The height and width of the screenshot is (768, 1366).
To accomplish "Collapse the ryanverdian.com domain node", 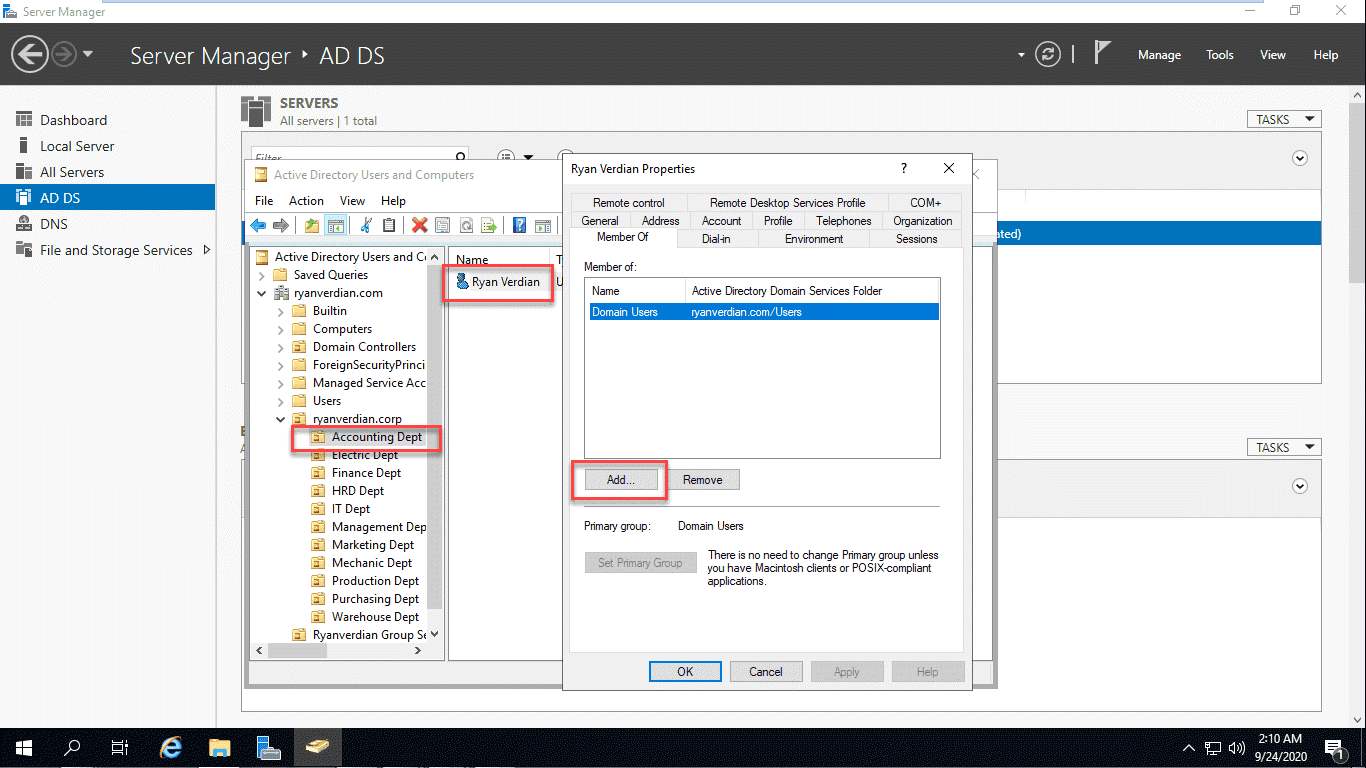I will click(x=262, y=293).
